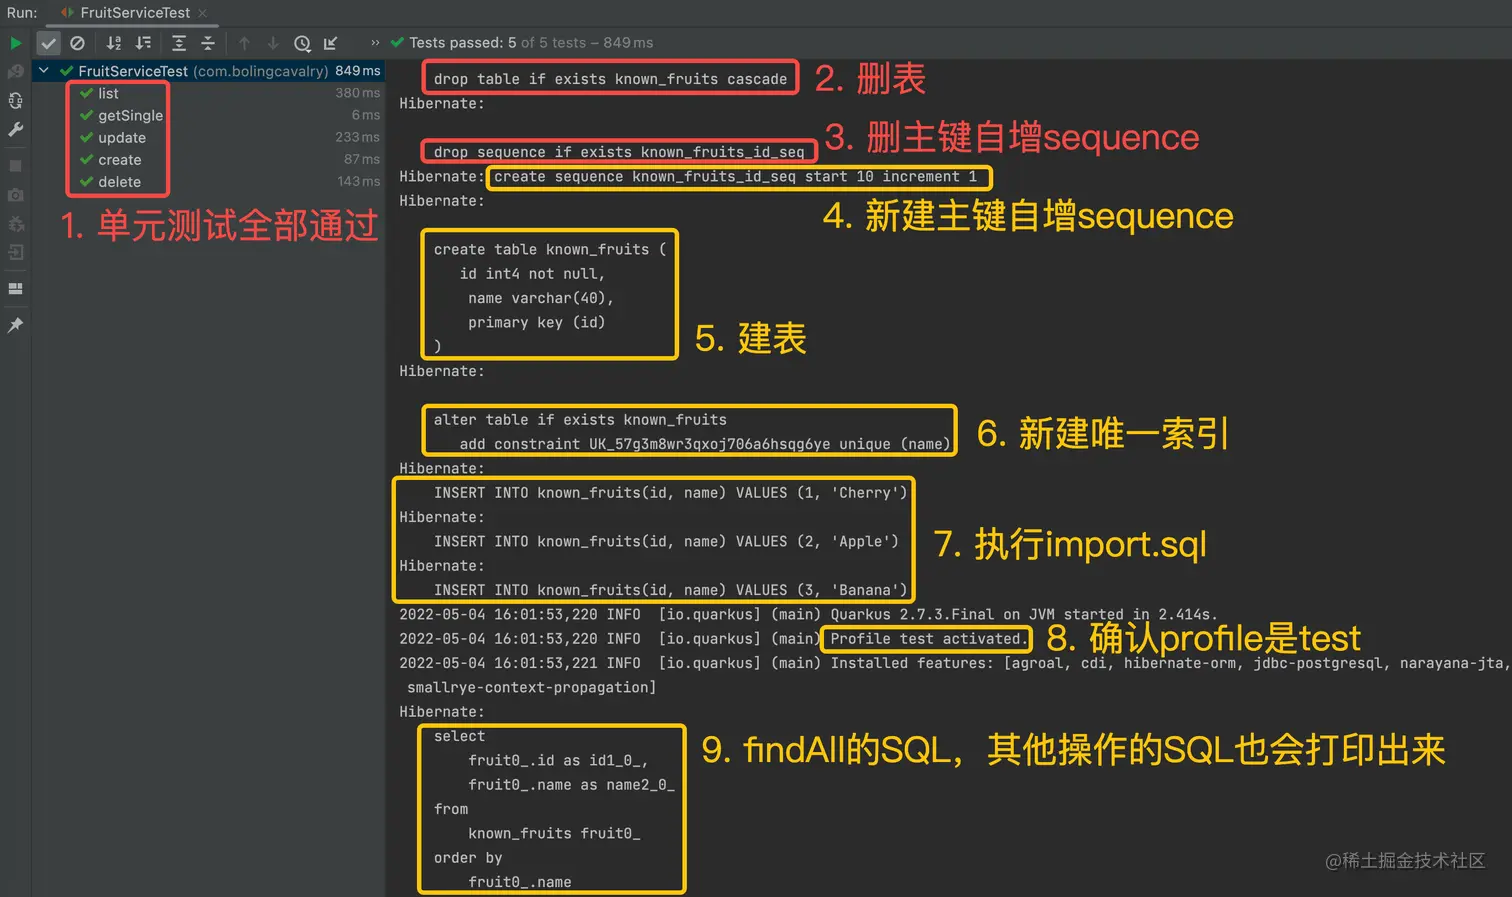The height and width of the screenshot is (897, 1512).
Task: Click the 'create sequence known_fruits_id_seq' console line
Action: [735, 177]
